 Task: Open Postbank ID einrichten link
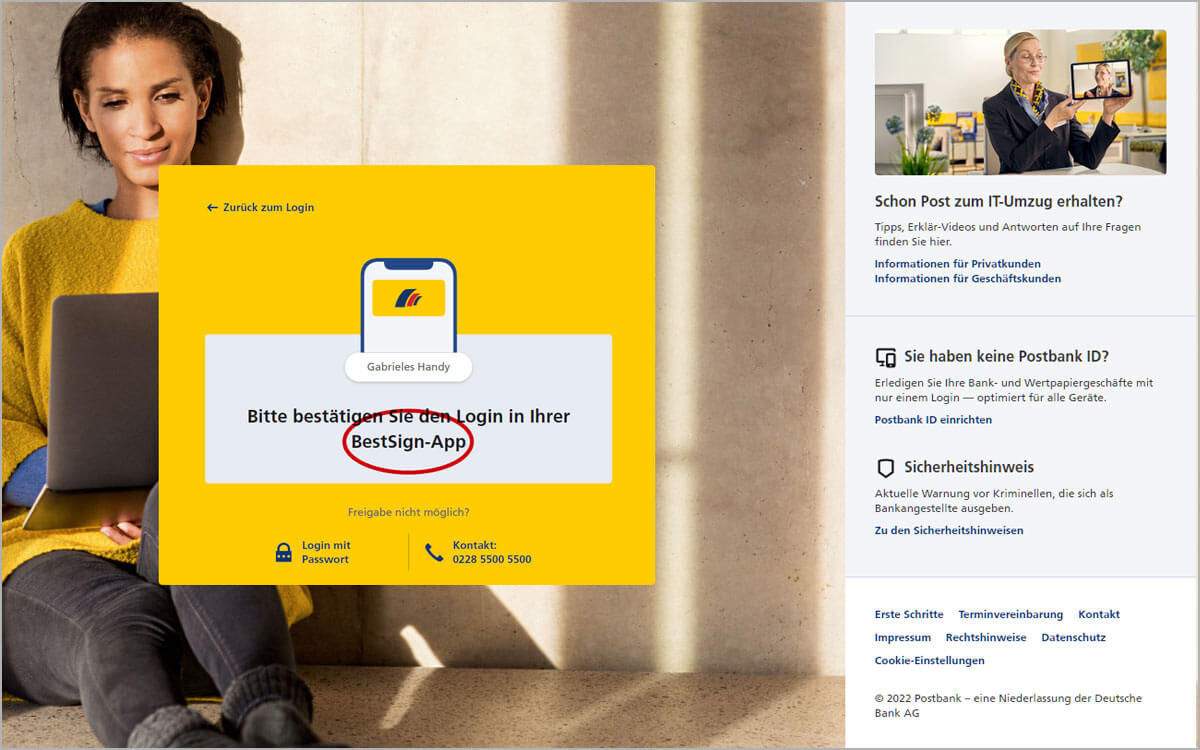[933, 420]
